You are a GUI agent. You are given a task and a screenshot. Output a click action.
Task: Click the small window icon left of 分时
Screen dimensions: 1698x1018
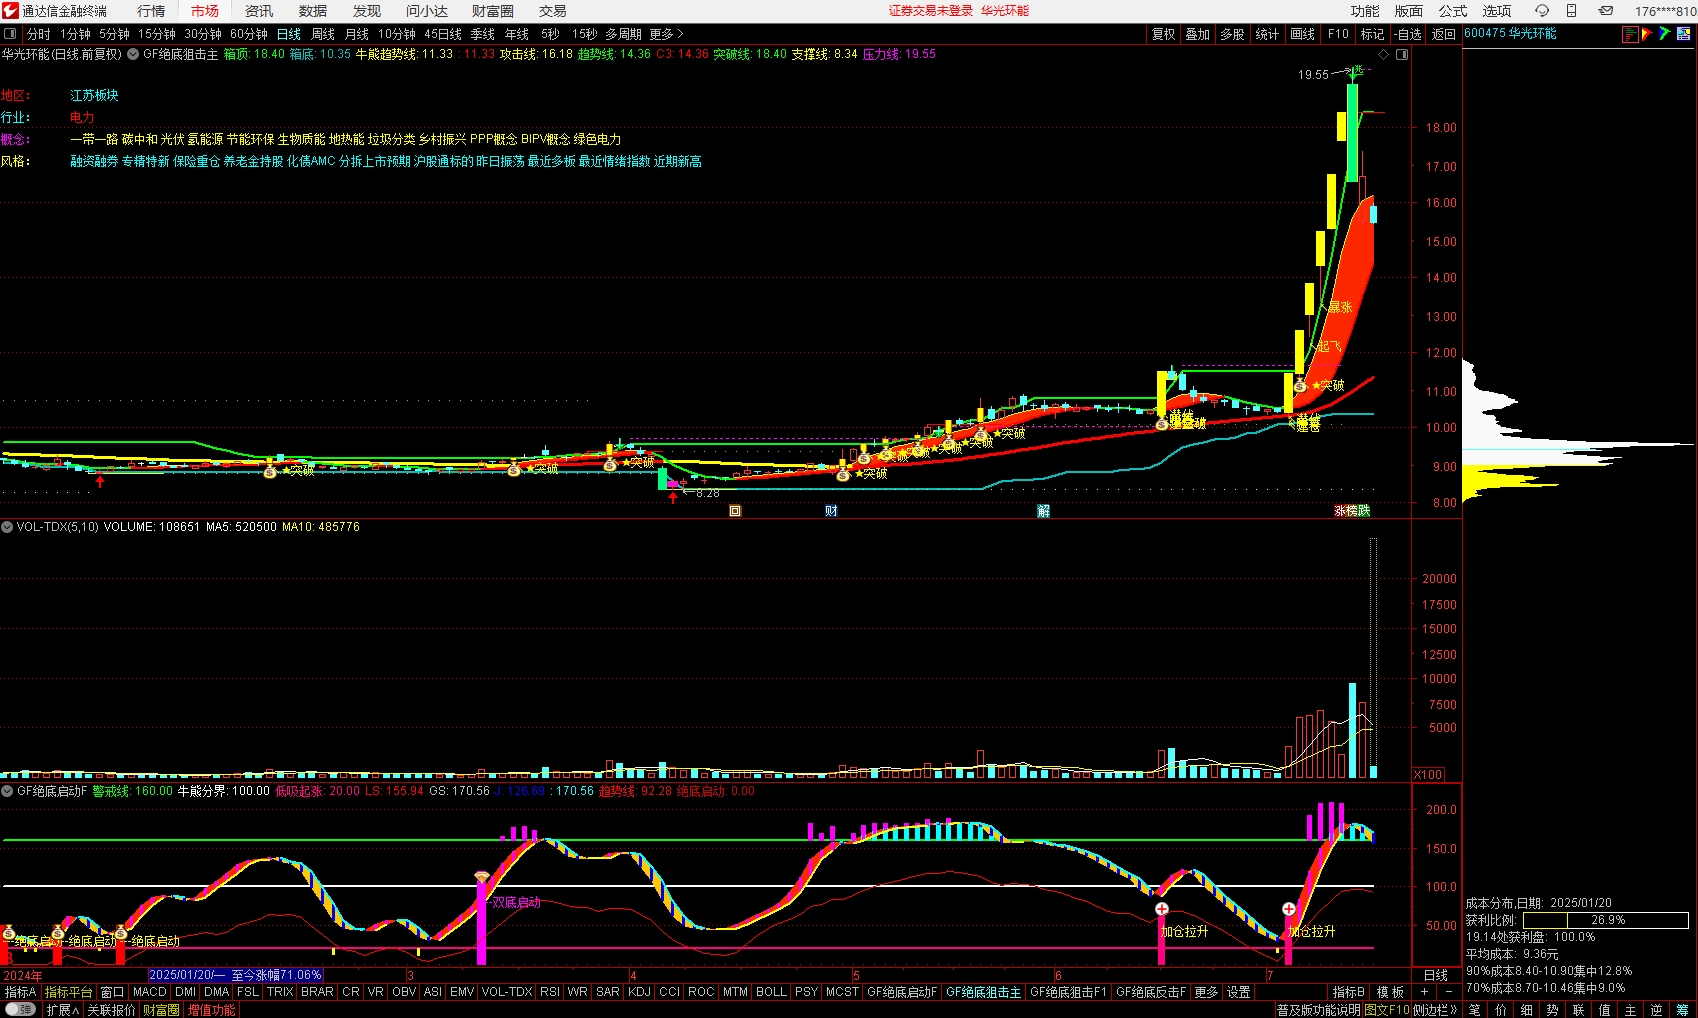[x=10, y=34]
